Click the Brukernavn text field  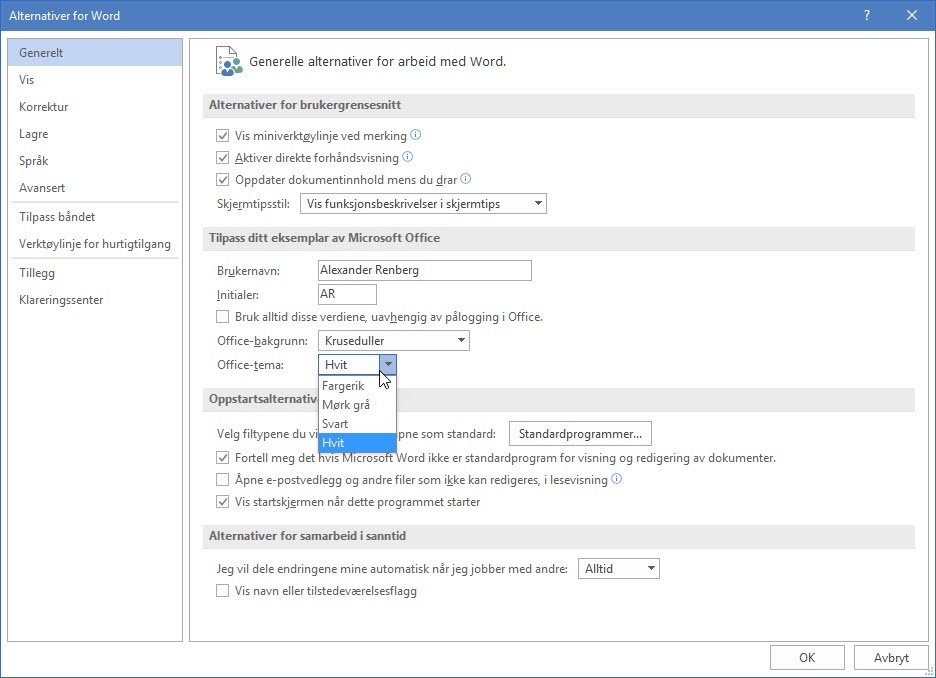[424, 271]
